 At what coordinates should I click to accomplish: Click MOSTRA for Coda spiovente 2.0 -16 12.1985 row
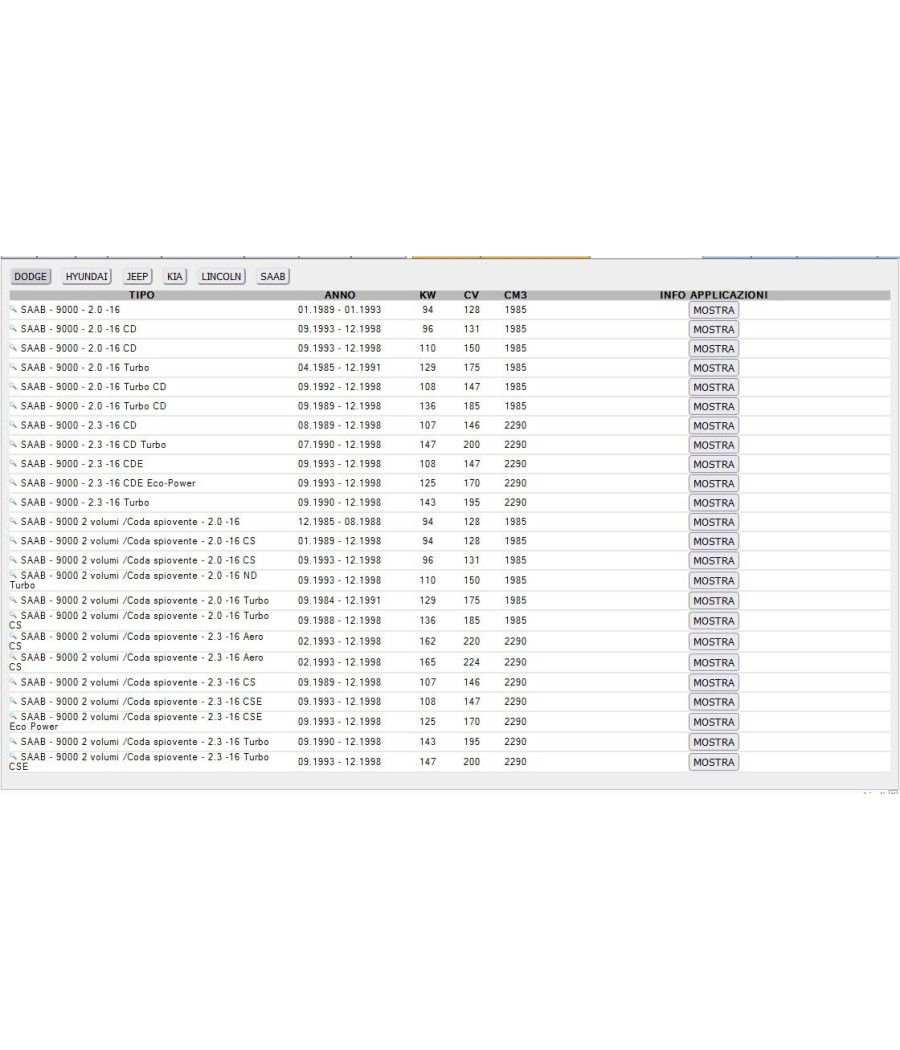pos(714,522)
